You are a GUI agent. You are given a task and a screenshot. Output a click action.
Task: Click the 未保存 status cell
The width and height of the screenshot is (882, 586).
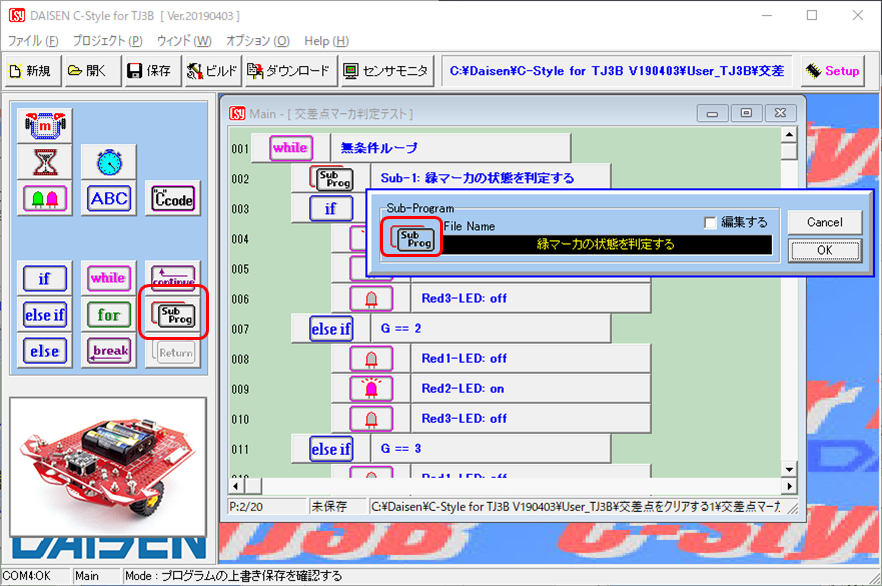(x=336, y=507)
